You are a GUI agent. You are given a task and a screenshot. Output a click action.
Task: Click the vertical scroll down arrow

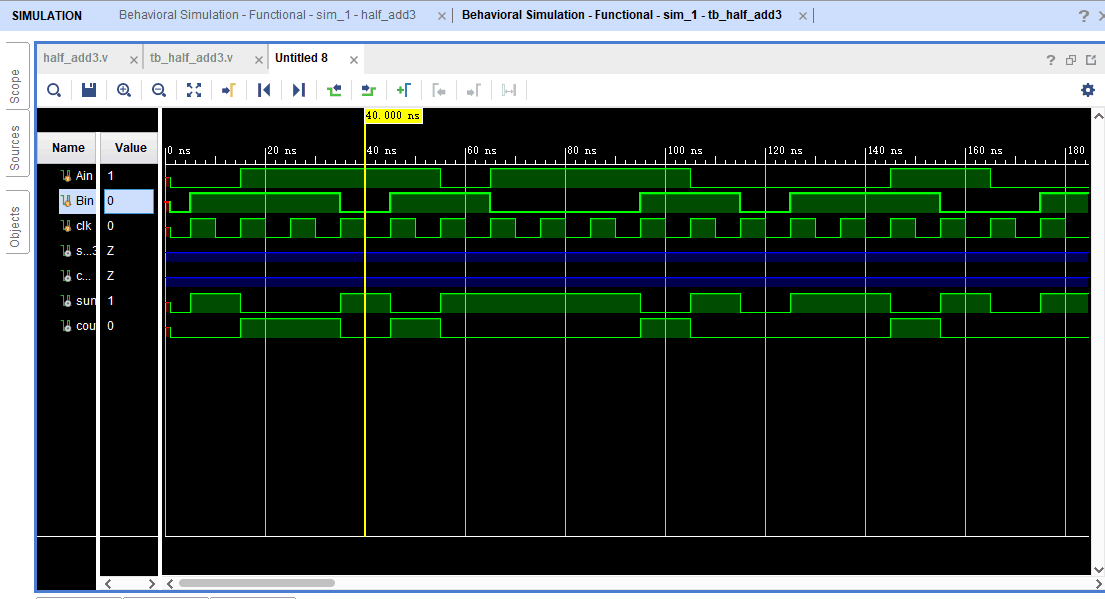(1098, 569)
